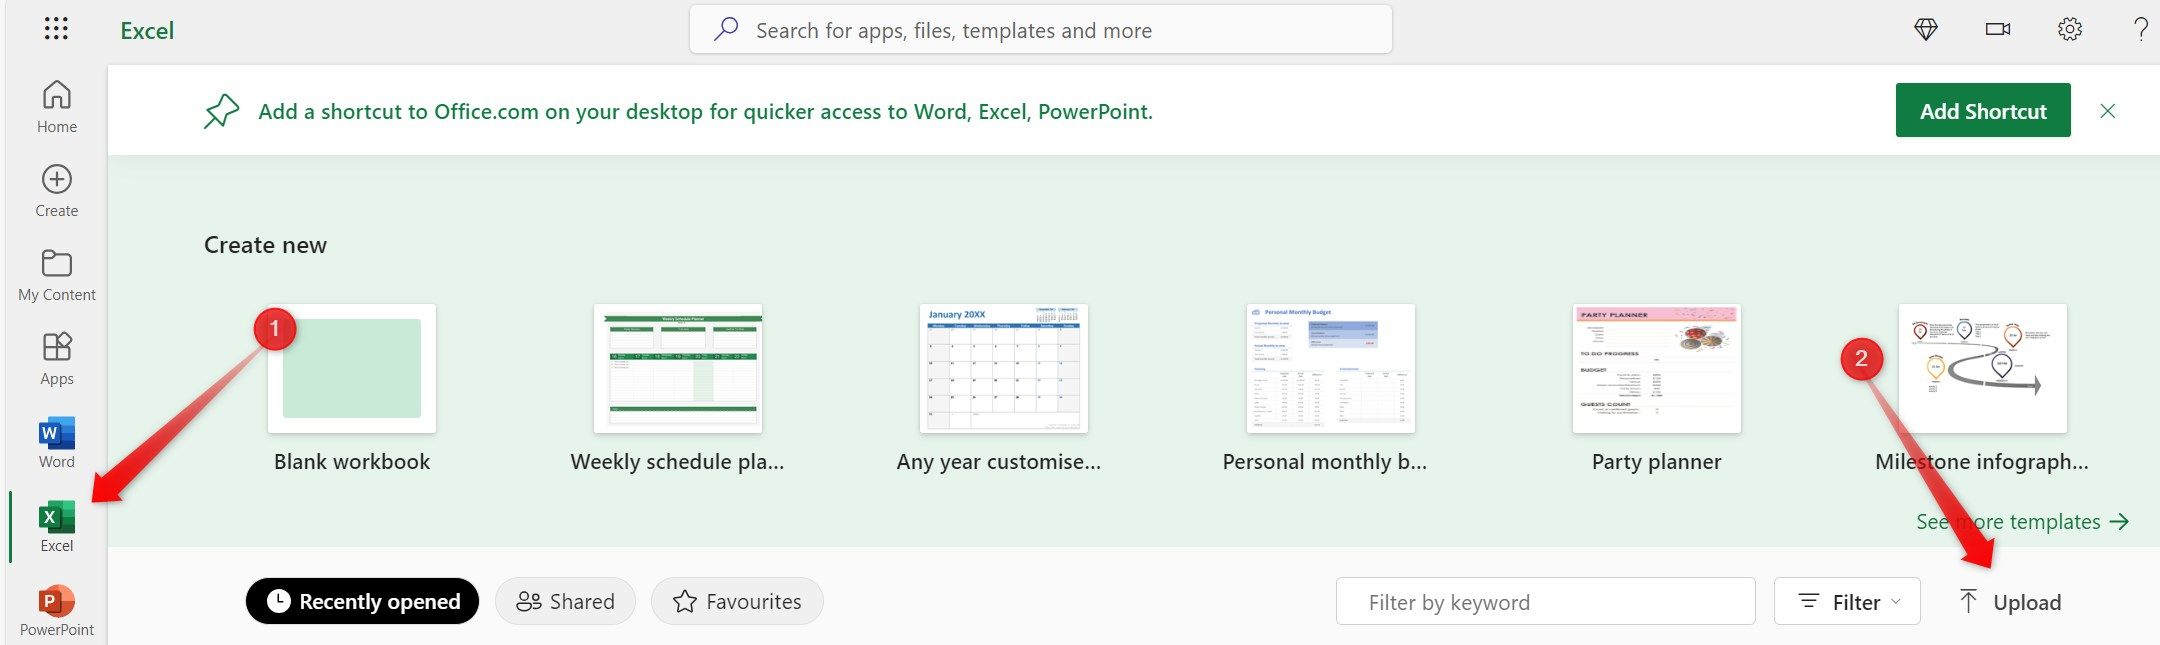Click the search box at top
This screenshot has width=2160, height=645.
click(x=1040, y=30)
